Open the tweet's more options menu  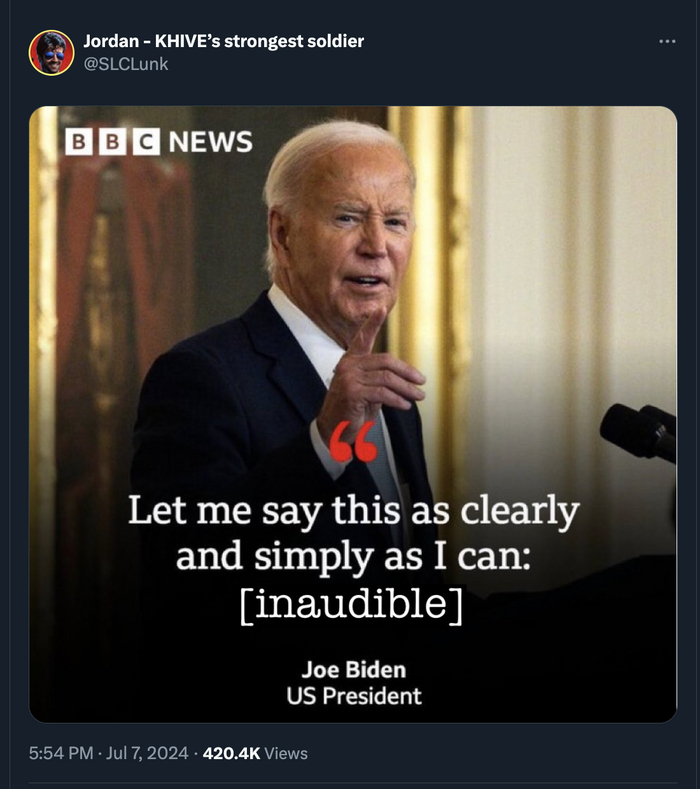click(x=667, y=42)
